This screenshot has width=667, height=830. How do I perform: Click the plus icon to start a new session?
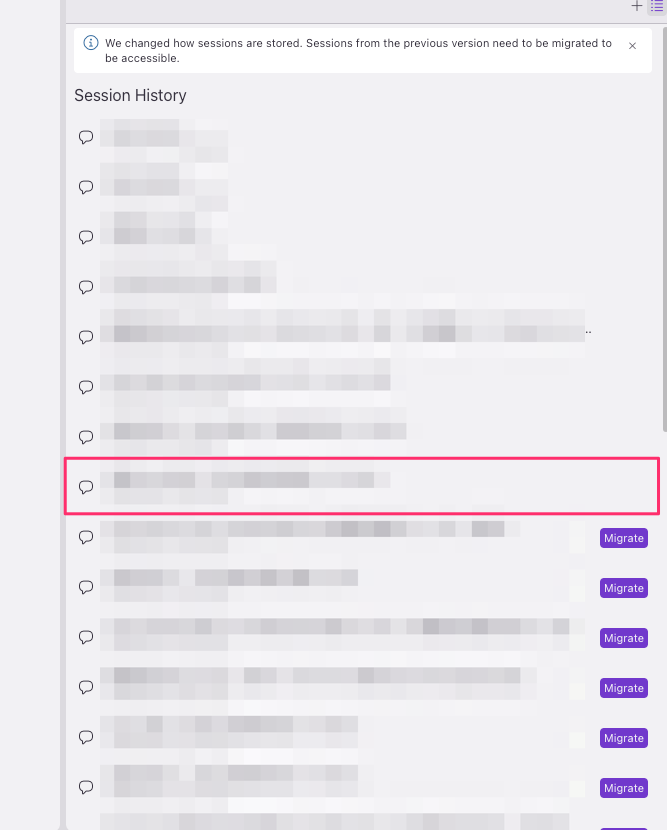tap(637, 6)
